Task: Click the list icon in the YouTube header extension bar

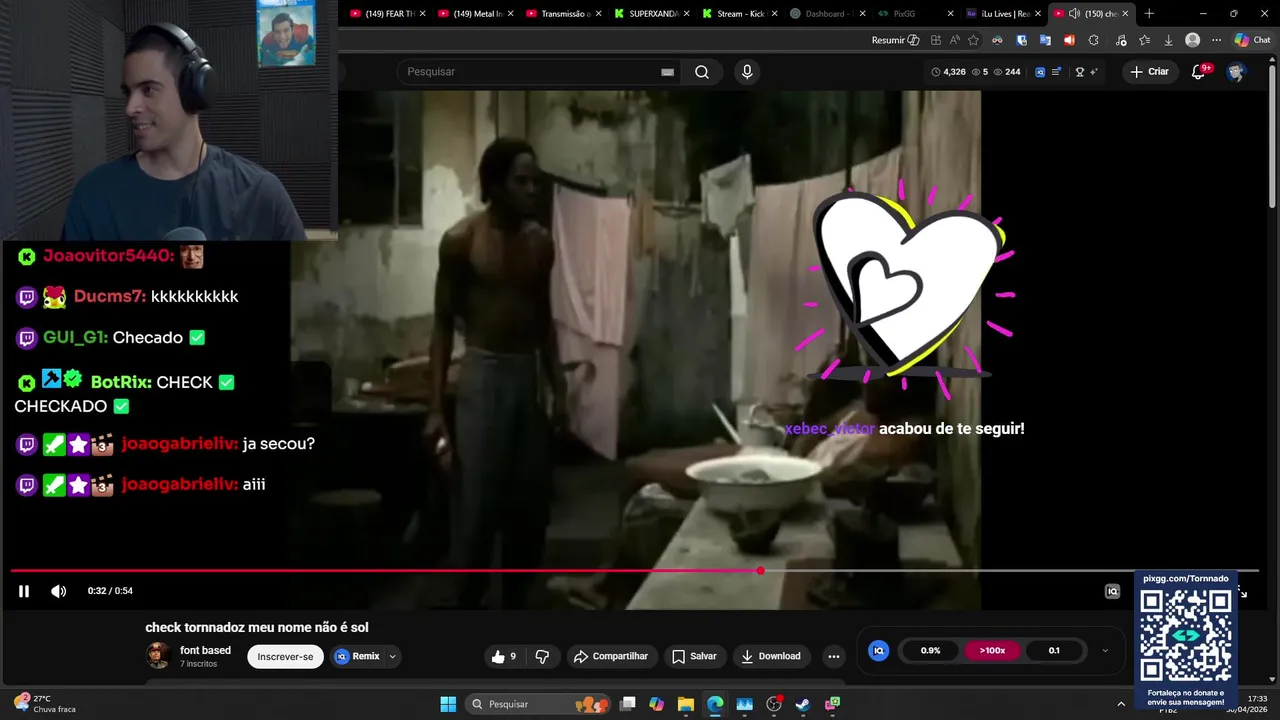Action: [1057, 72]
